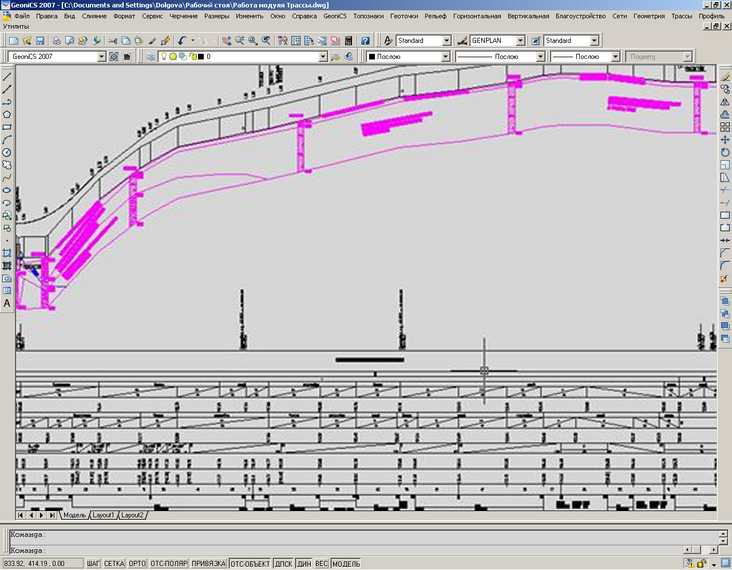
Task: Select the Circle drawing tool
Action: [x=7, y=152]
